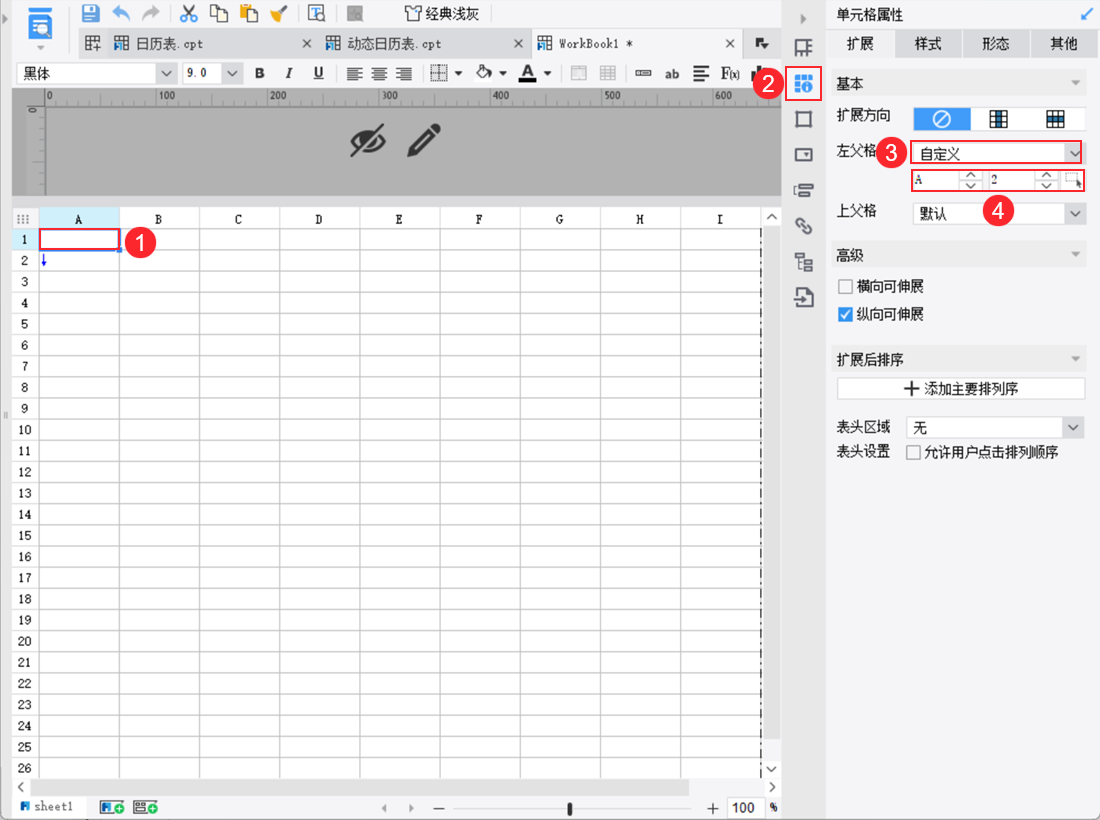
Task: Open the export/import page icon in sidebar
Action: coord(803,297)
